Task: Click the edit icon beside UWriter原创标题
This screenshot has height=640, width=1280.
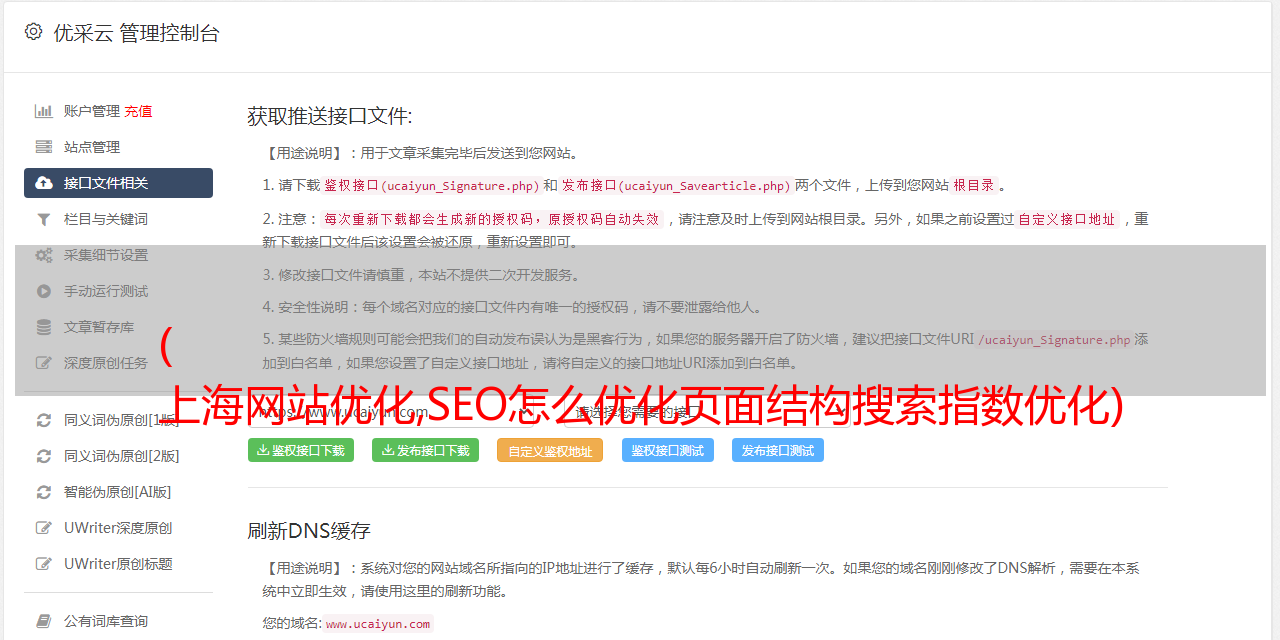Action: point(44,564)
